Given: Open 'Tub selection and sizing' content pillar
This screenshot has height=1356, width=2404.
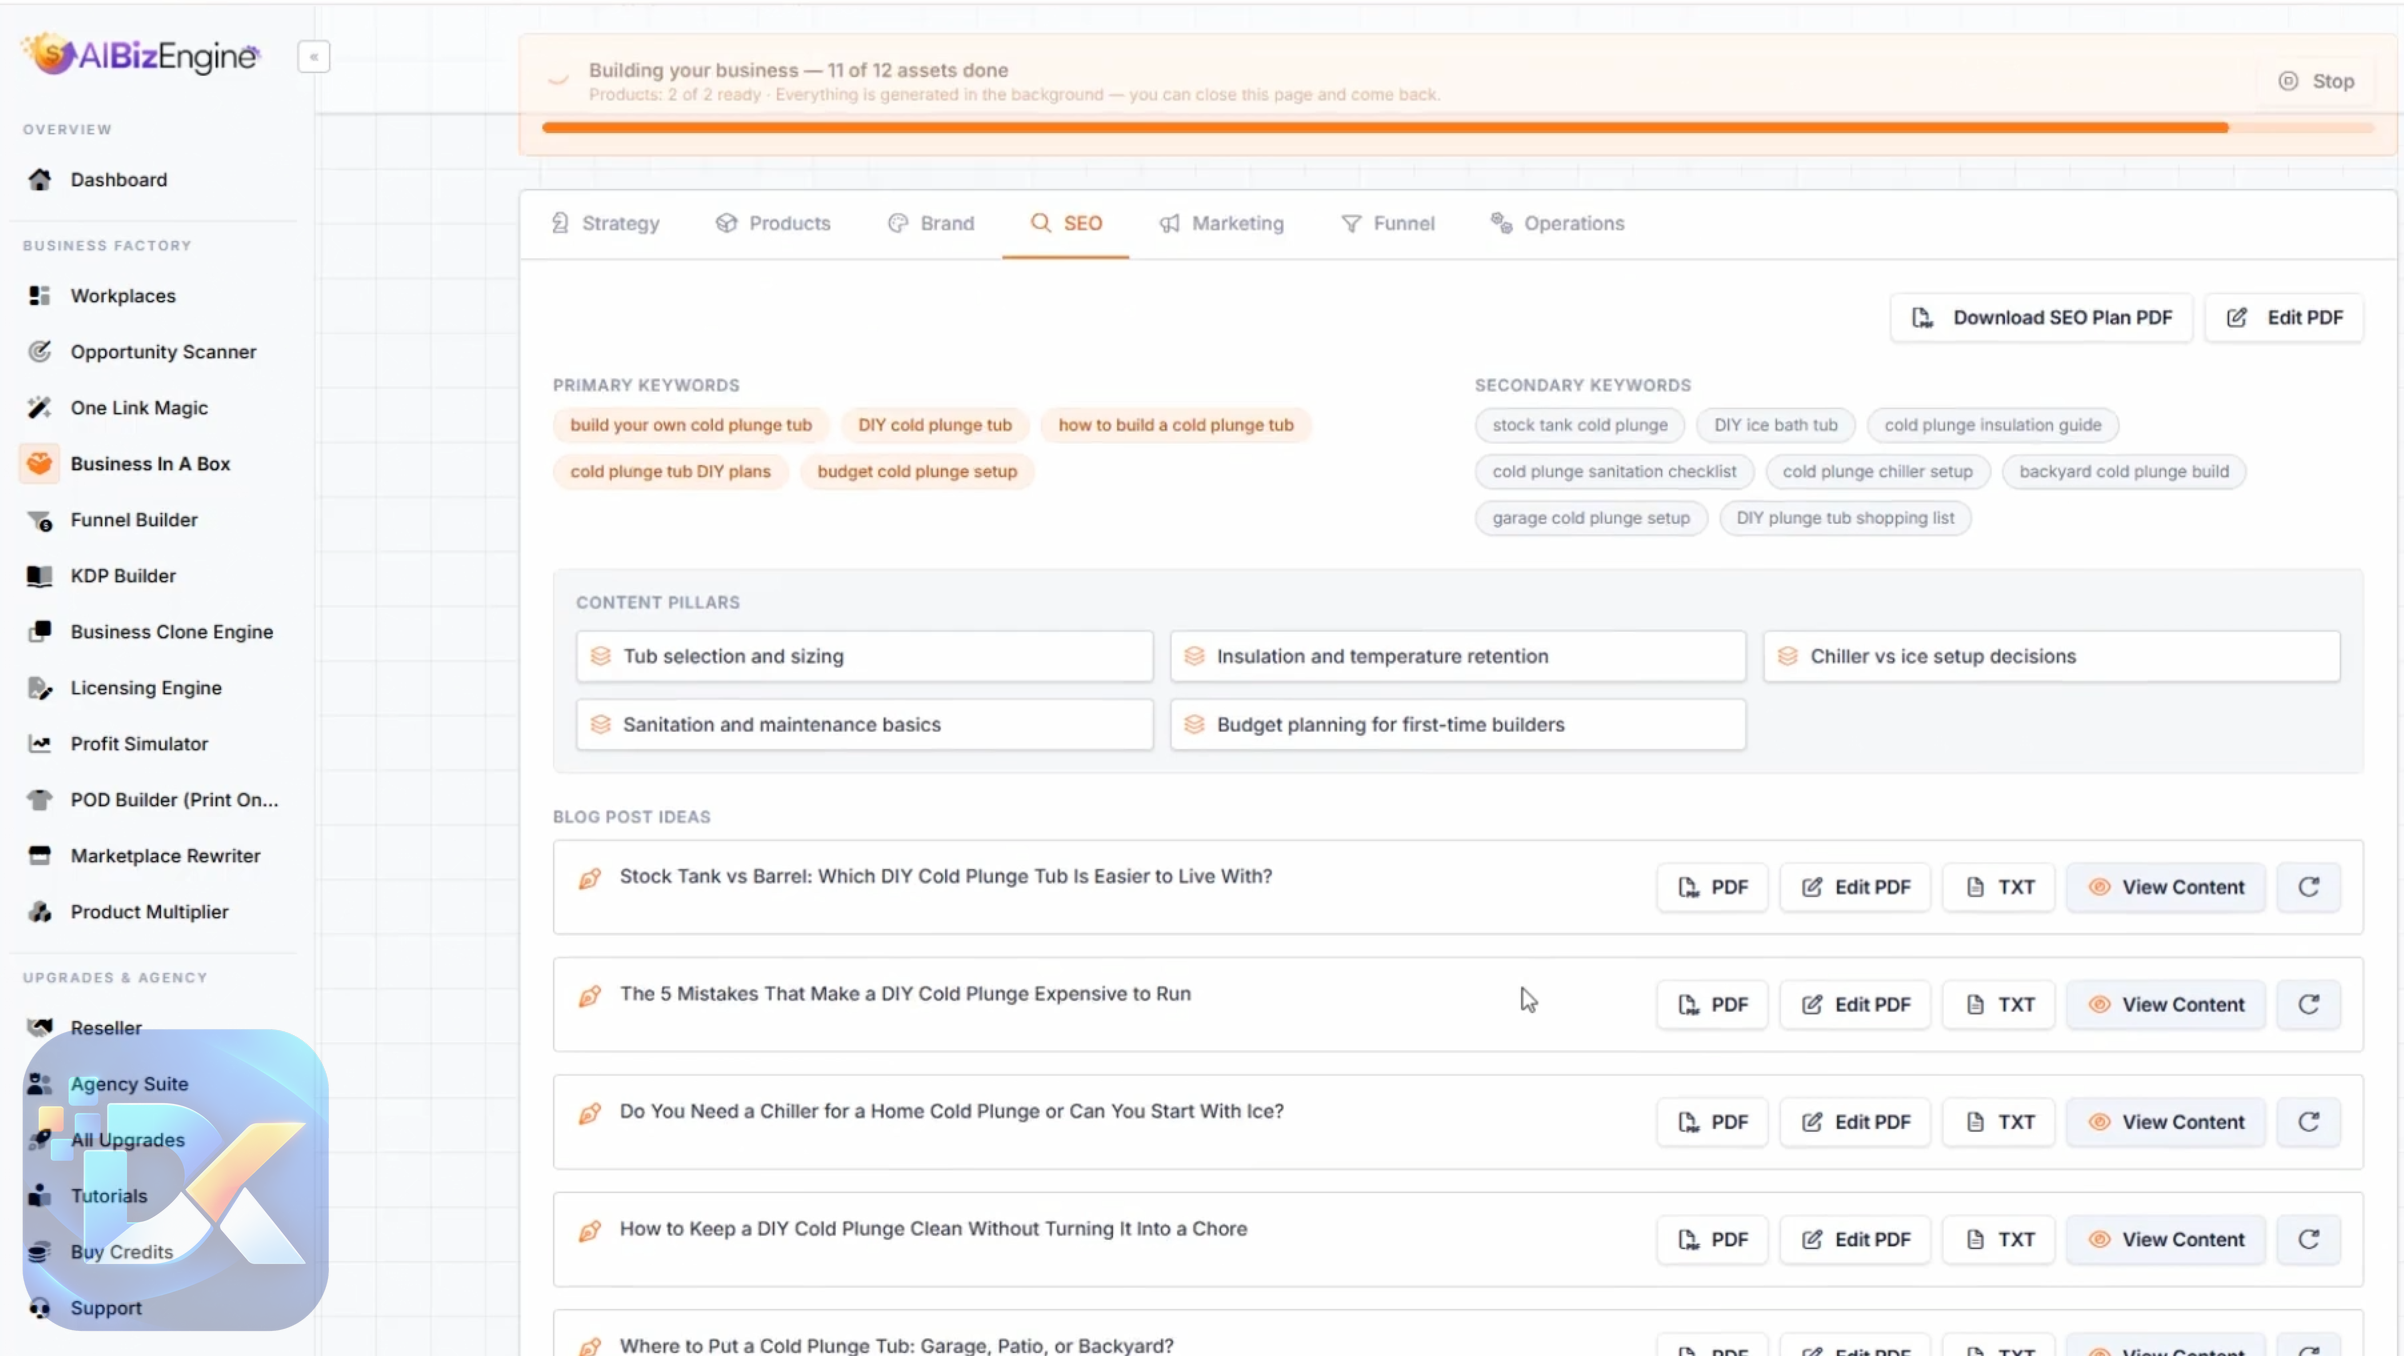Looking at the screenshot, I should 864,656.
